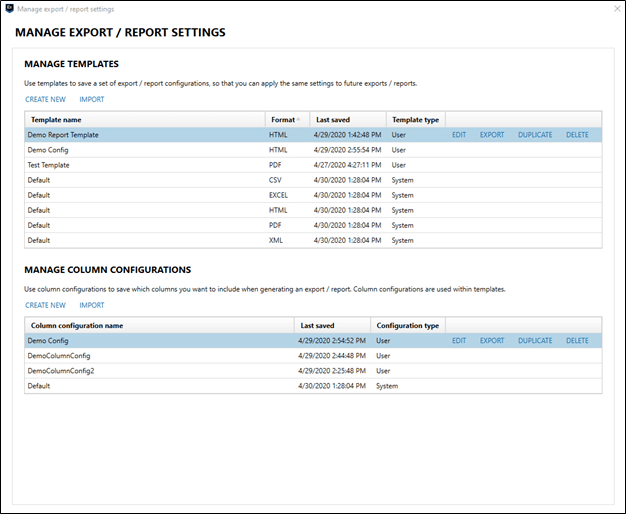Select the DemoColumnConfig2 row
The height and width of the screenshot is (514, 626).
[313, 371]
